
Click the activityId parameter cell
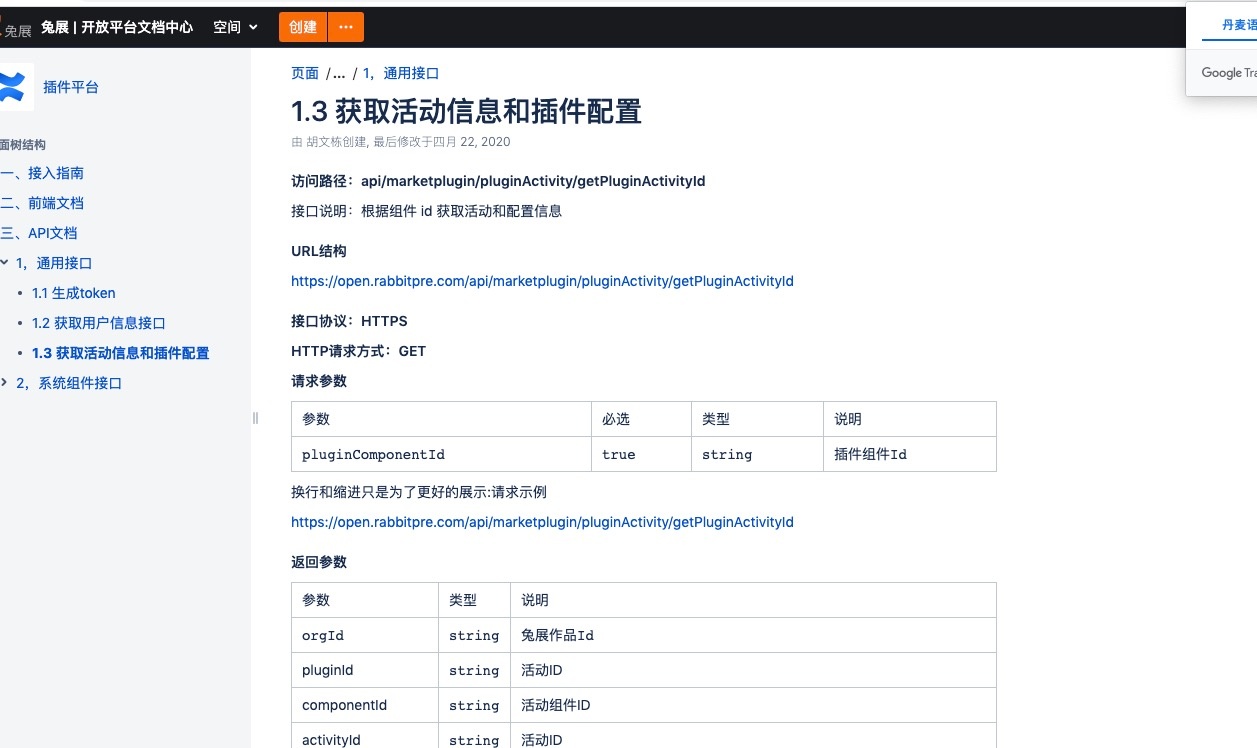(365, 738)
